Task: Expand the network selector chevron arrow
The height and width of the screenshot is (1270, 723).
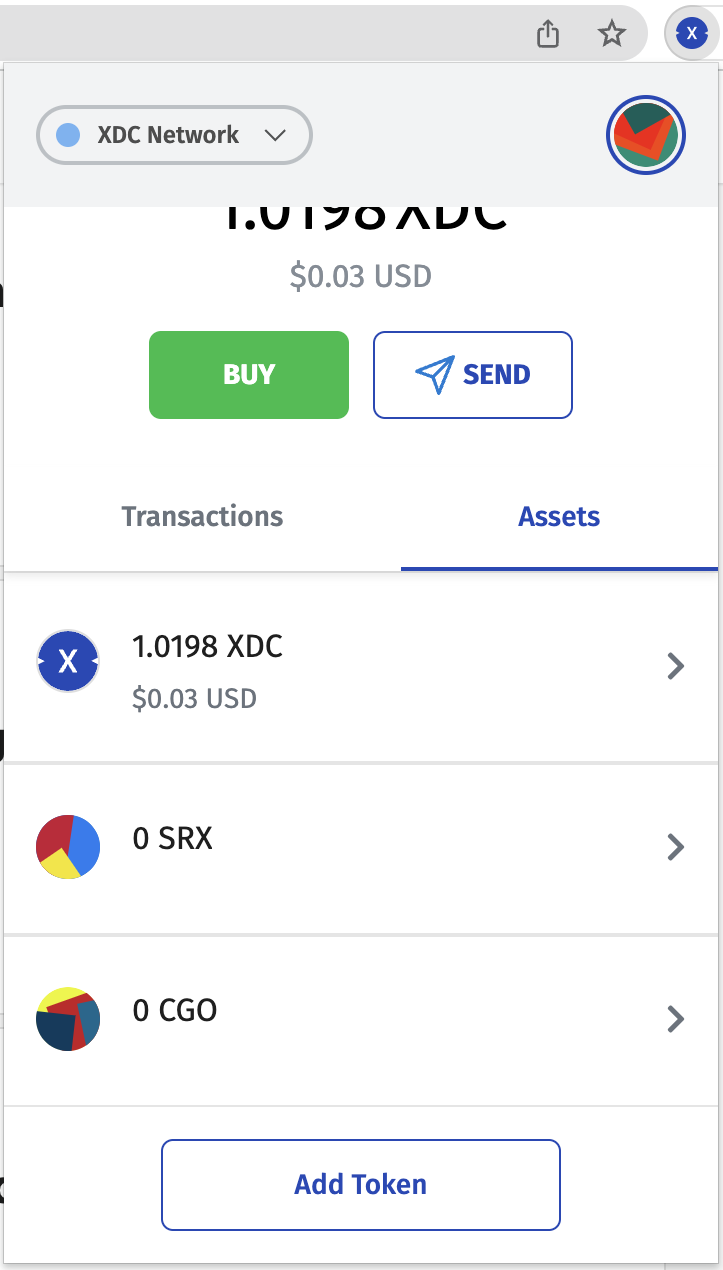Action: click(x=275, y=136)
